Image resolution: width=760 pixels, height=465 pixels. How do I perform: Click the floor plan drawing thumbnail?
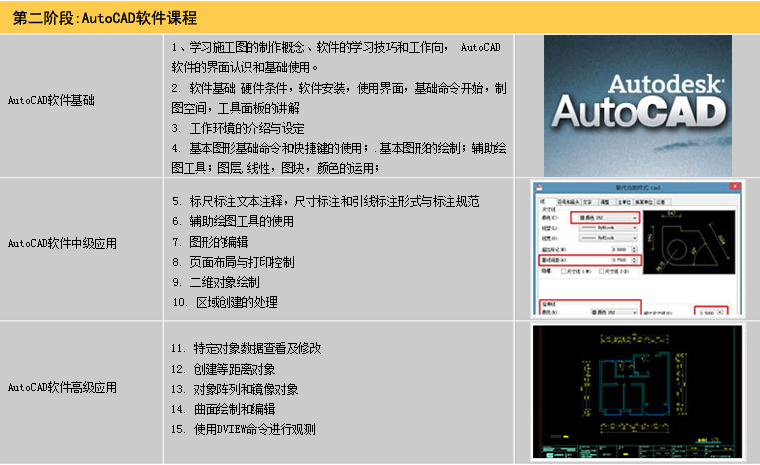click(x=635, y=390)
